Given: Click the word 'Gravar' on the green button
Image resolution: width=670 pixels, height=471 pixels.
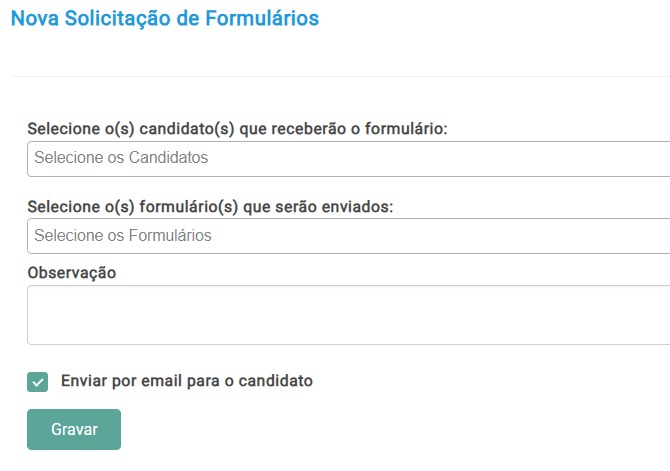Looking at the screenshot, I should [x=74, y=429].
